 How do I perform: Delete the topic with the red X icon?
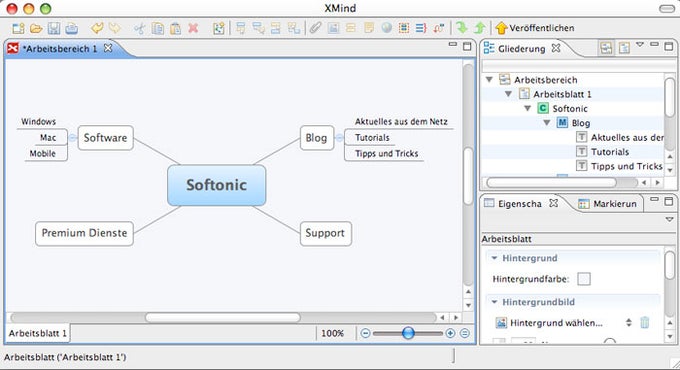pyautogui.click(x=193, y=29)
